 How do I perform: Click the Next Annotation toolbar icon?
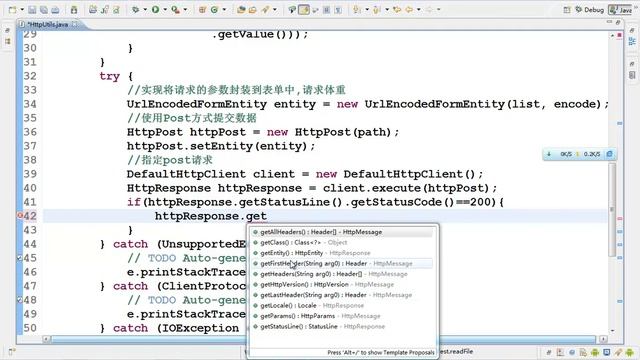tap(358, 9)
